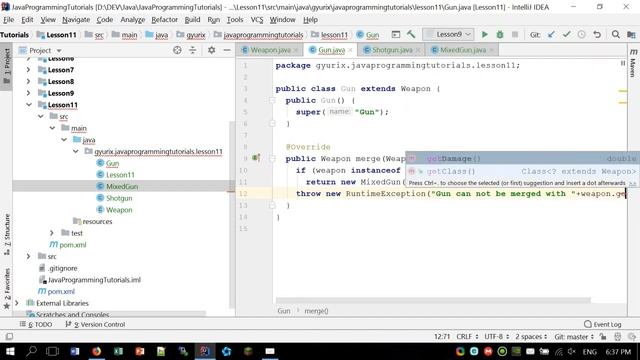This screenshot has width=640, height=360.
Task: Revert changes with rollback icon
Action: [597, 35]
